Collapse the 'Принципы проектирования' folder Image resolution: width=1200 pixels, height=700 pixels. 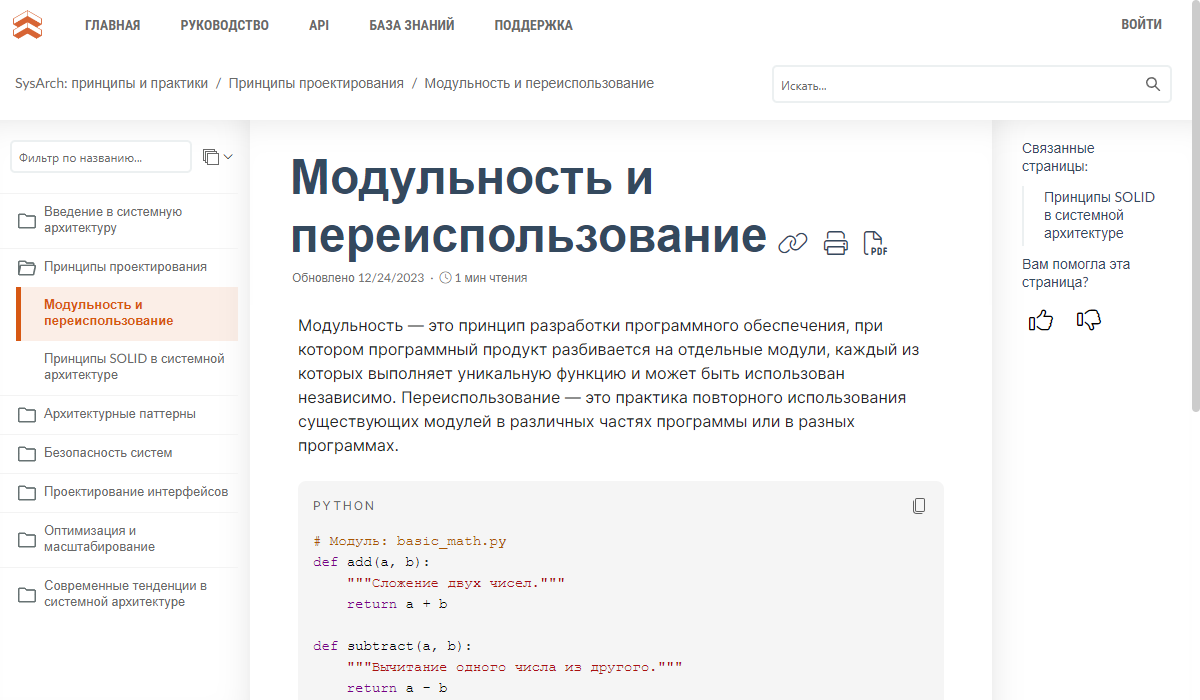click(27, 267)
